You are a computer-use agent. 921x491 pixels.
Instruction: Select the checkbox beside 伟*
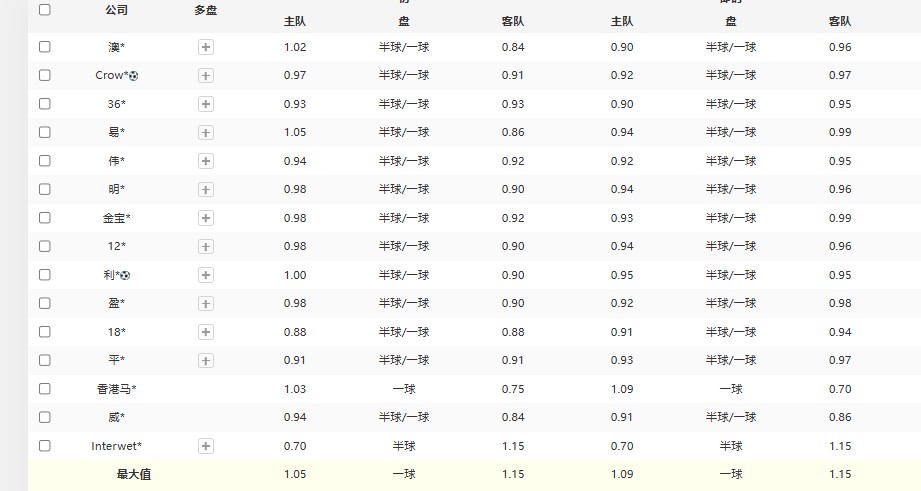[x=44, y=161]
